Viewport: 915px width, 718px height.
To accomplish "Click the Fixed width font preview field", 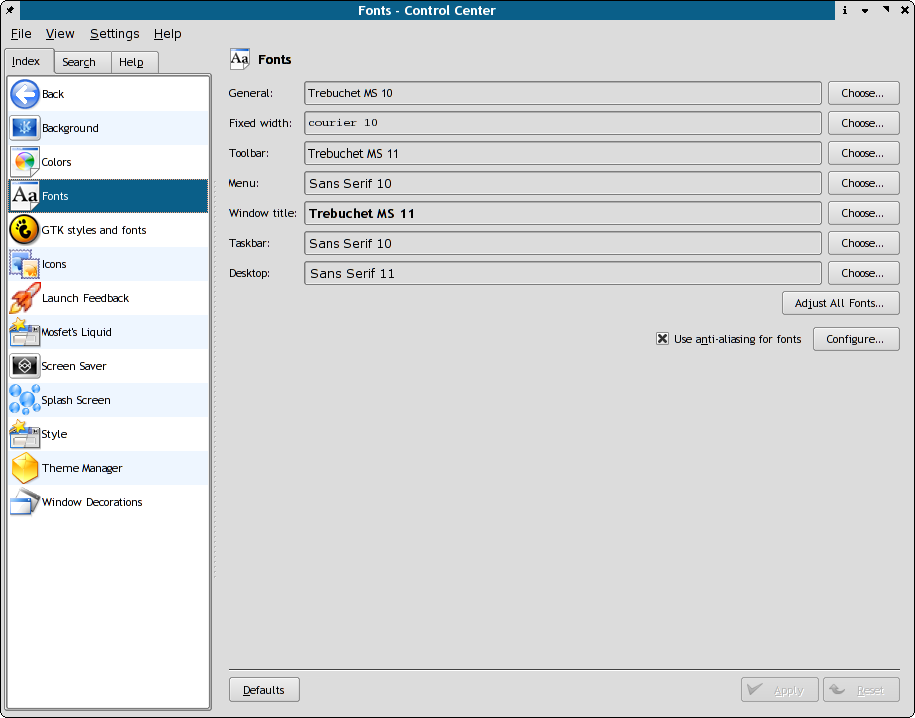I will (563, 123).
